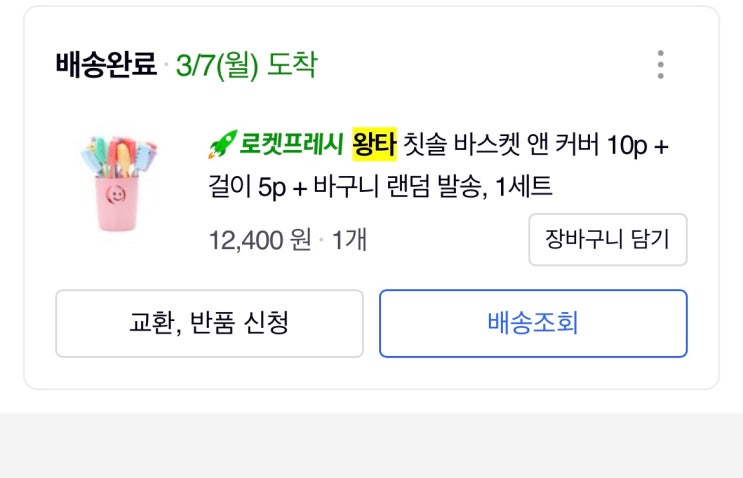Image resolution: width=743 pixels, height=478 pixels.
Task: Click the second title line ending in 1세트
Action: [x=380, y=187]
